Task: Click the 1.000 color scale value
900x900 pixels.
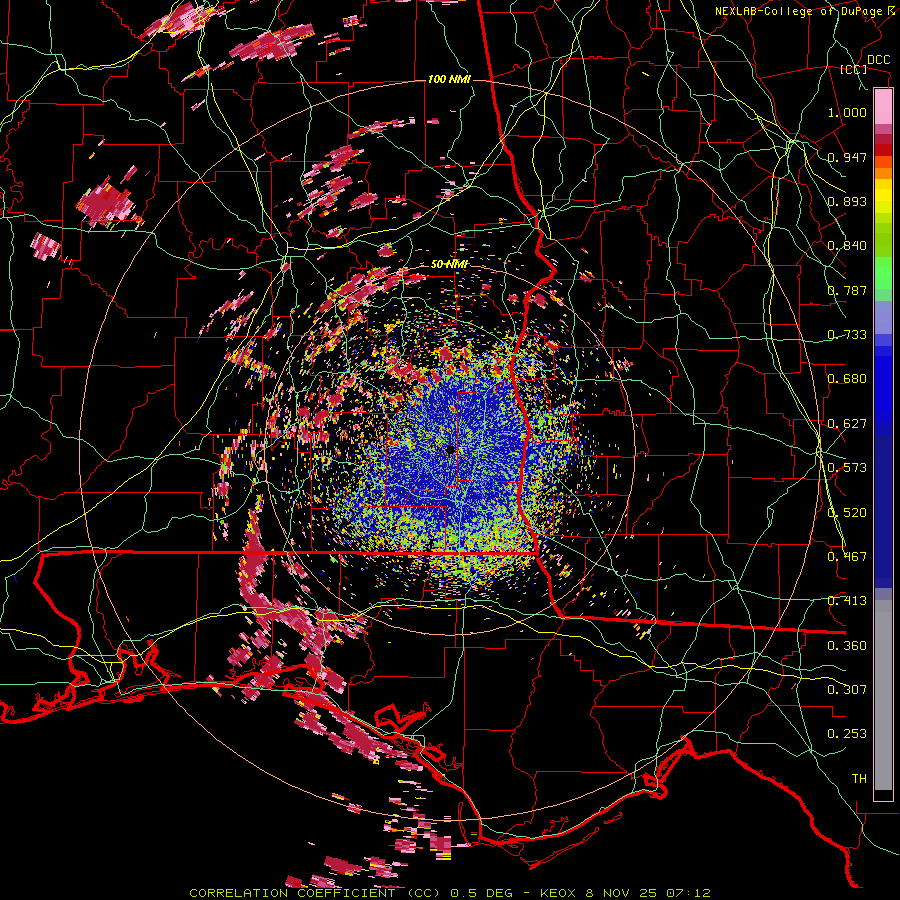Action: coord(847,112)
